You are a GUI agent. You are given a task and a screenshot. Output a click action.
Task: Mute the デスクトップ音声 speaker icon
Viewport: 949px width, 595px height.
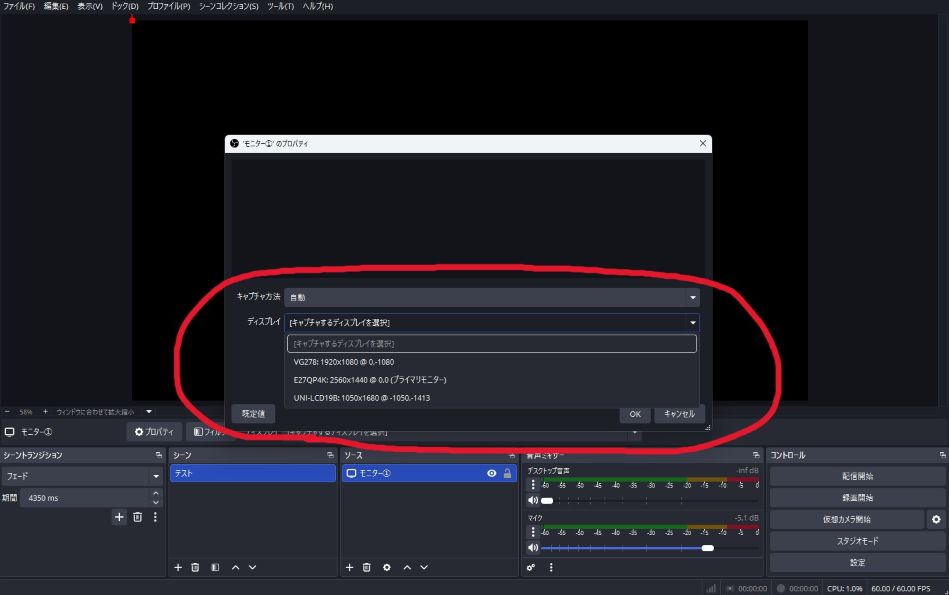[x=533, y=500]
